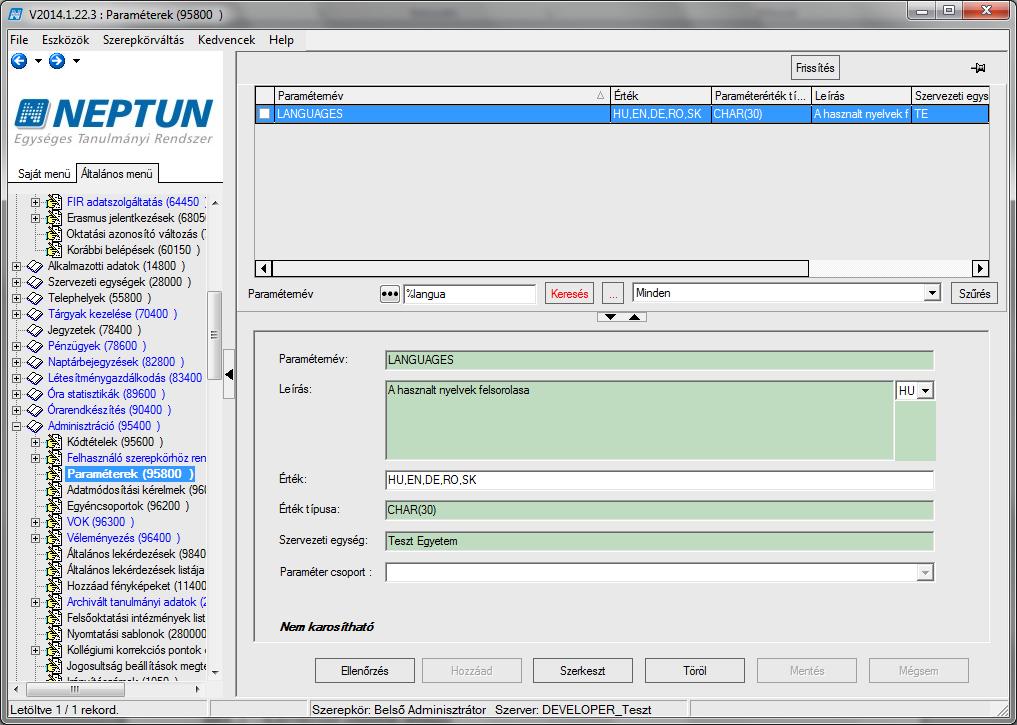Click the Paraméternév search input field
Image resolution: width=1017 pixels, height=725 pixels.
470,294
